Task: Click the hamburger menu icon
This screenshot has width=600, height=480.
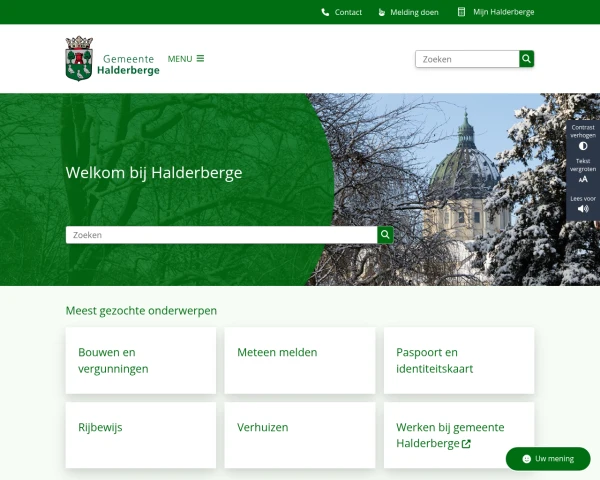Action: click(201, 59)
